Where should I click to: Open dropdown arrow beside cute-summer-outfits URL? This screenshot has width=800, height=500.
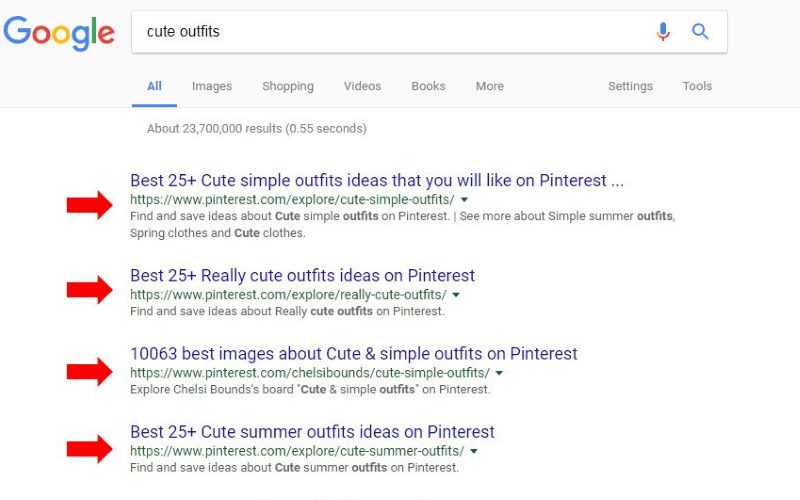tap(474, 451)
